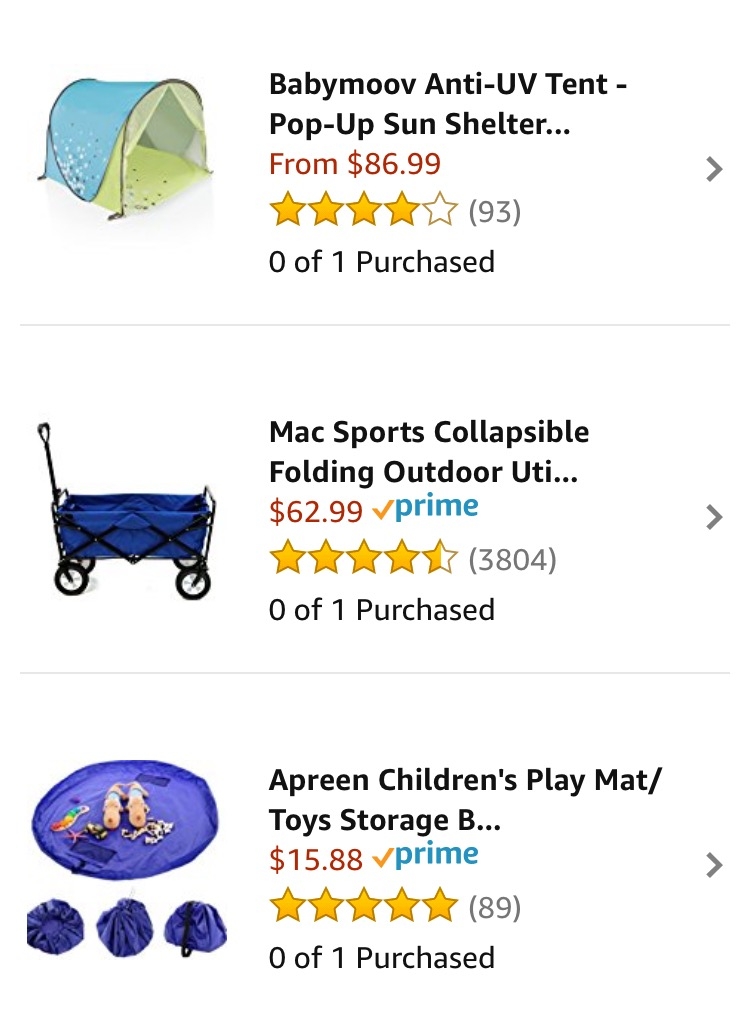Screen dimensions: 750x1013
Task: Tap the Prime badge beside $62.99
Action: tap(426, 509)
